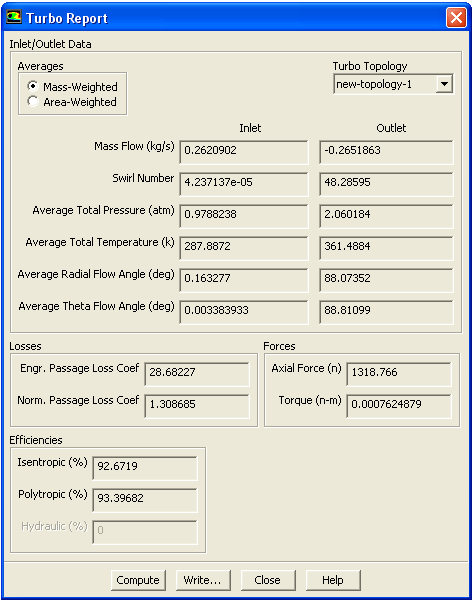Click the Compute button
473x601 pixels.
tap(138, 580)
